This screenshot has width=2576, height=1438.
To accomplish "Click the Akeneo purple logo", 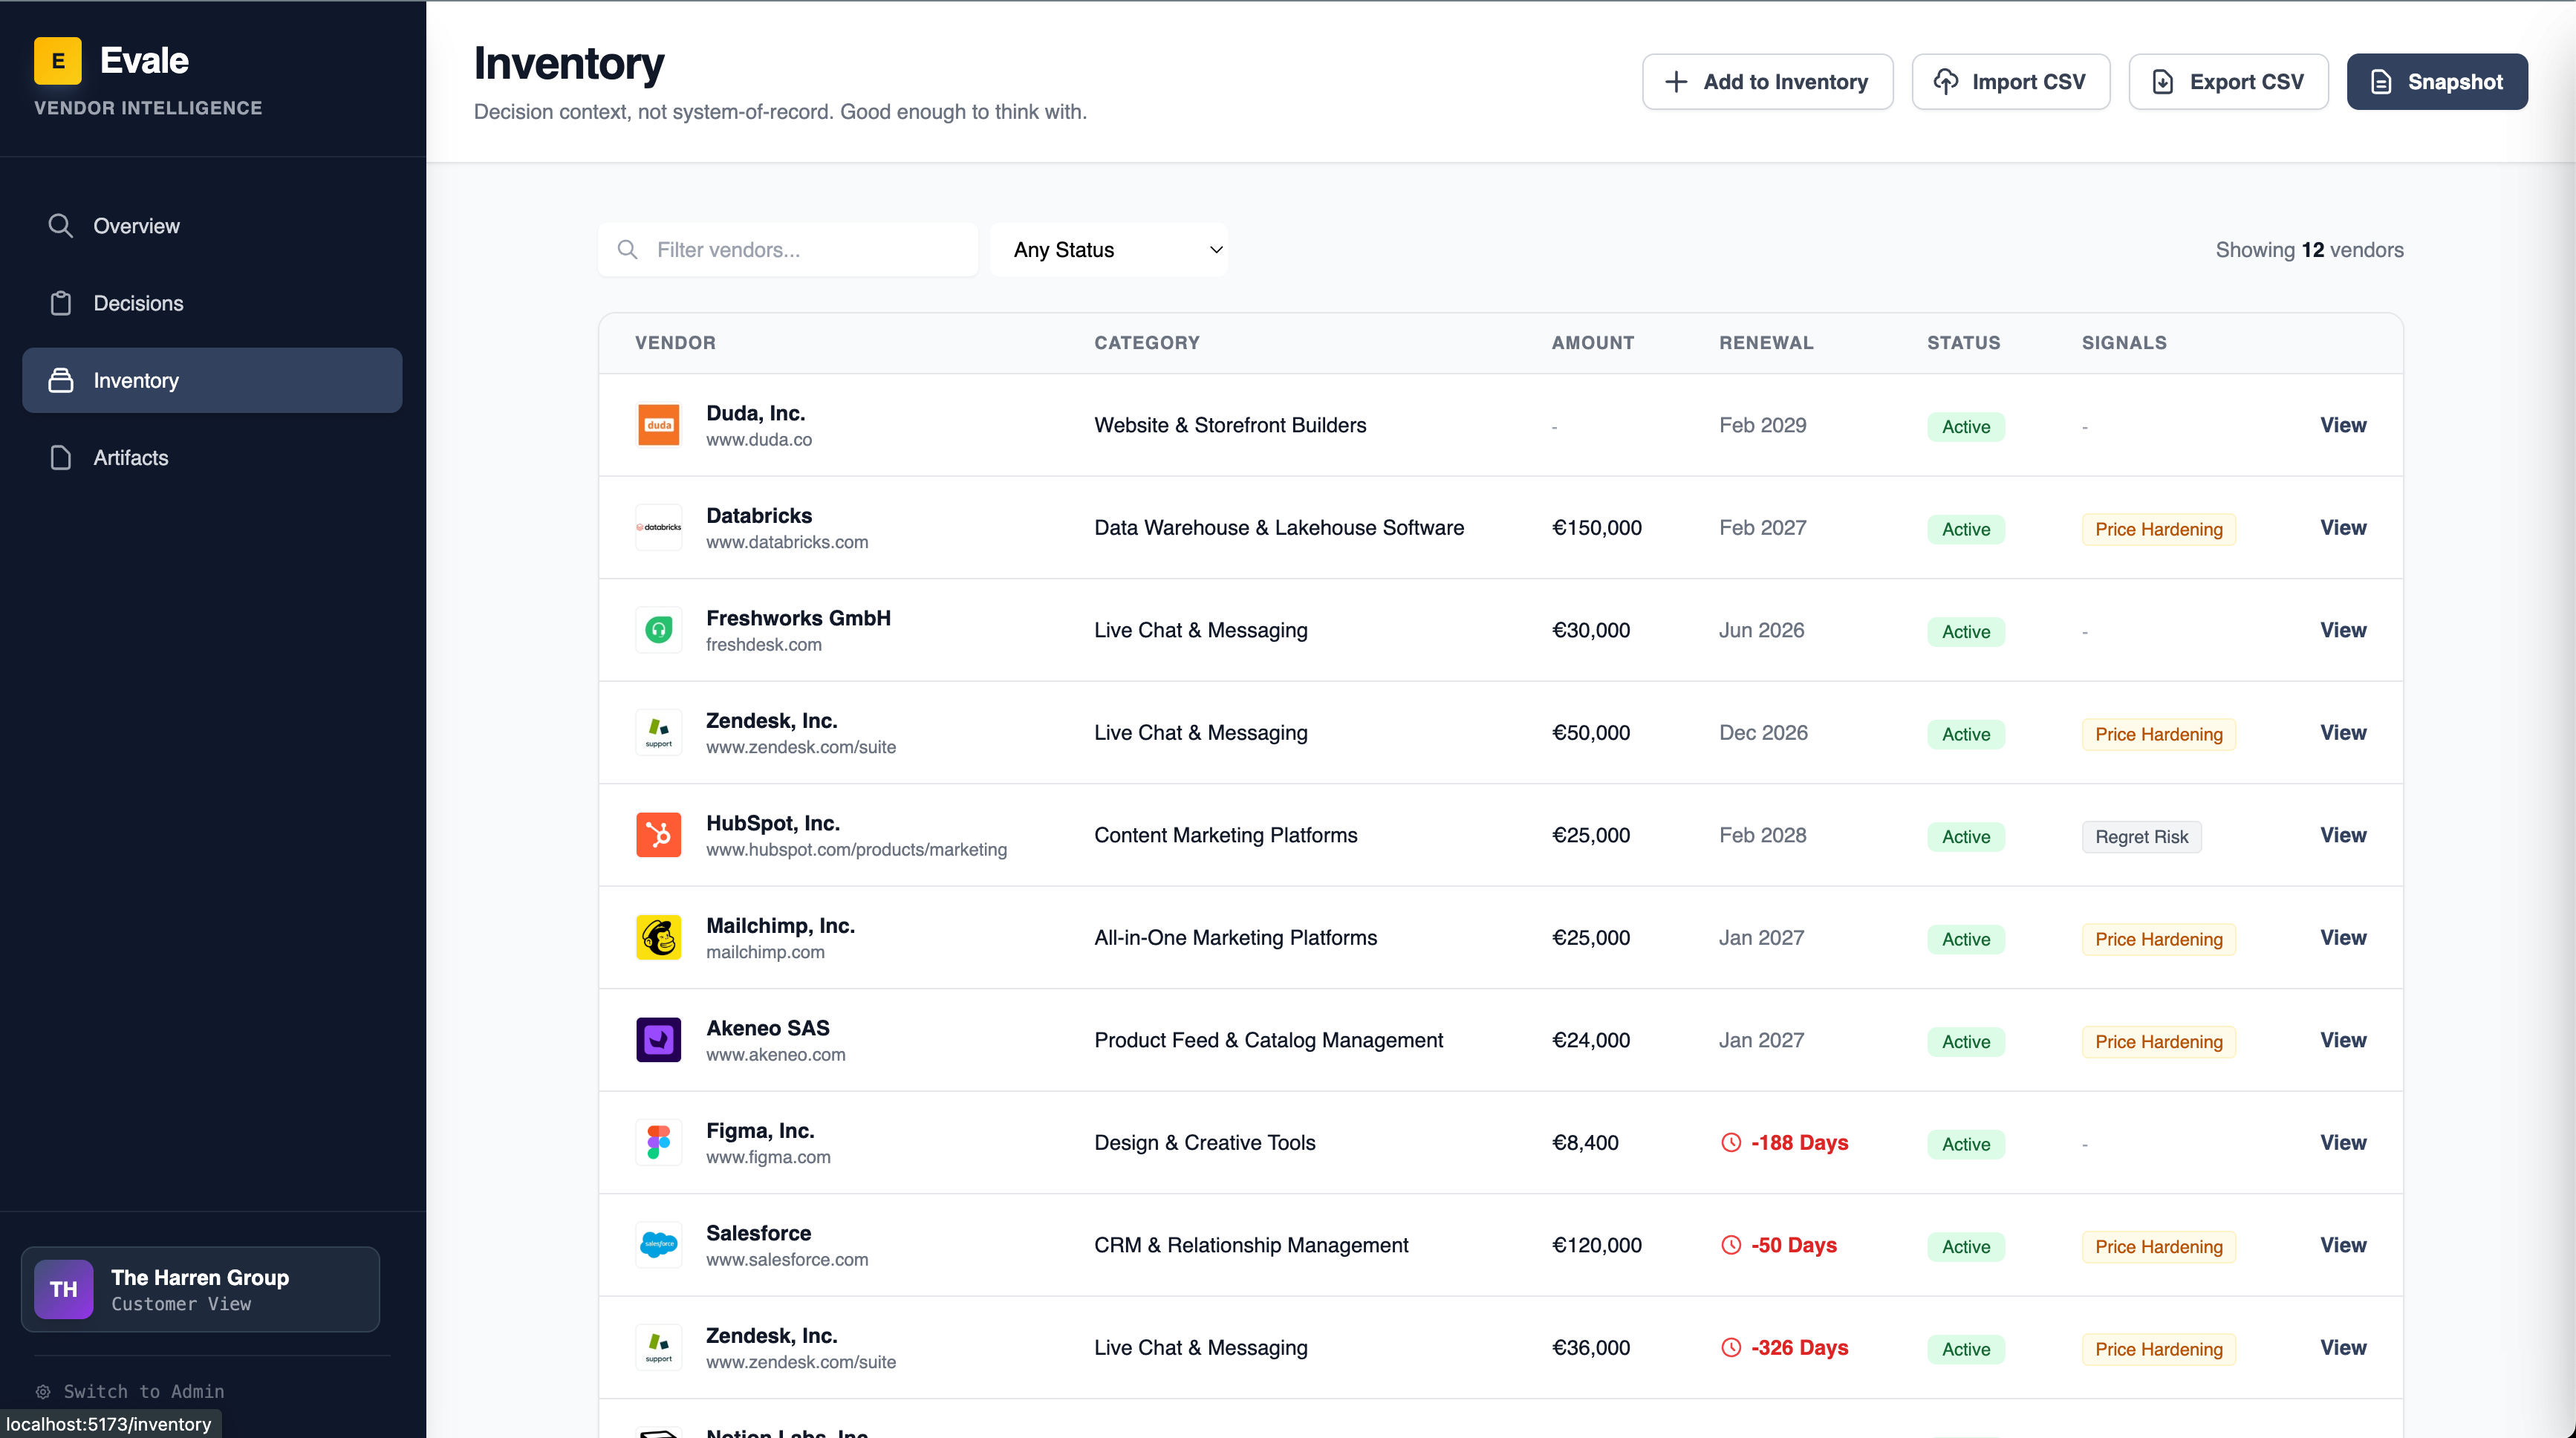I will (658, 1040).
